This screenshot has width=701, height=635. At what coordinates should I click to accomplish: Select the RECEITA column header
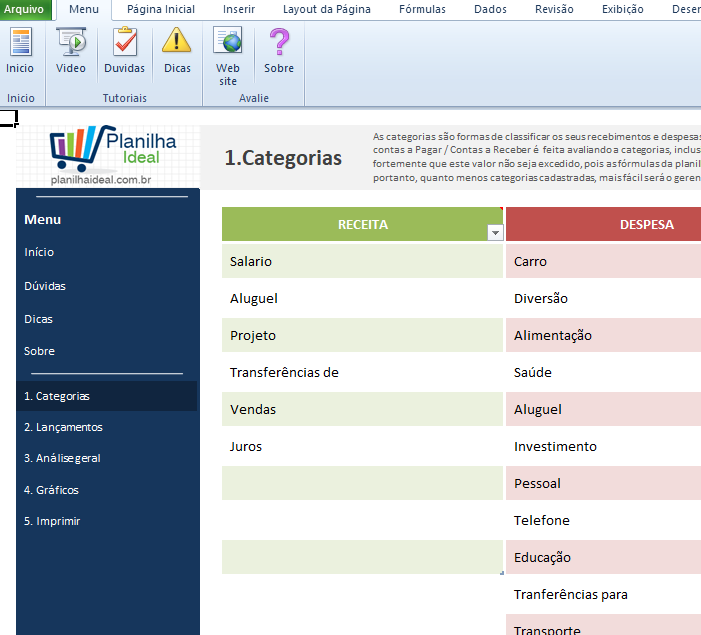362,224
